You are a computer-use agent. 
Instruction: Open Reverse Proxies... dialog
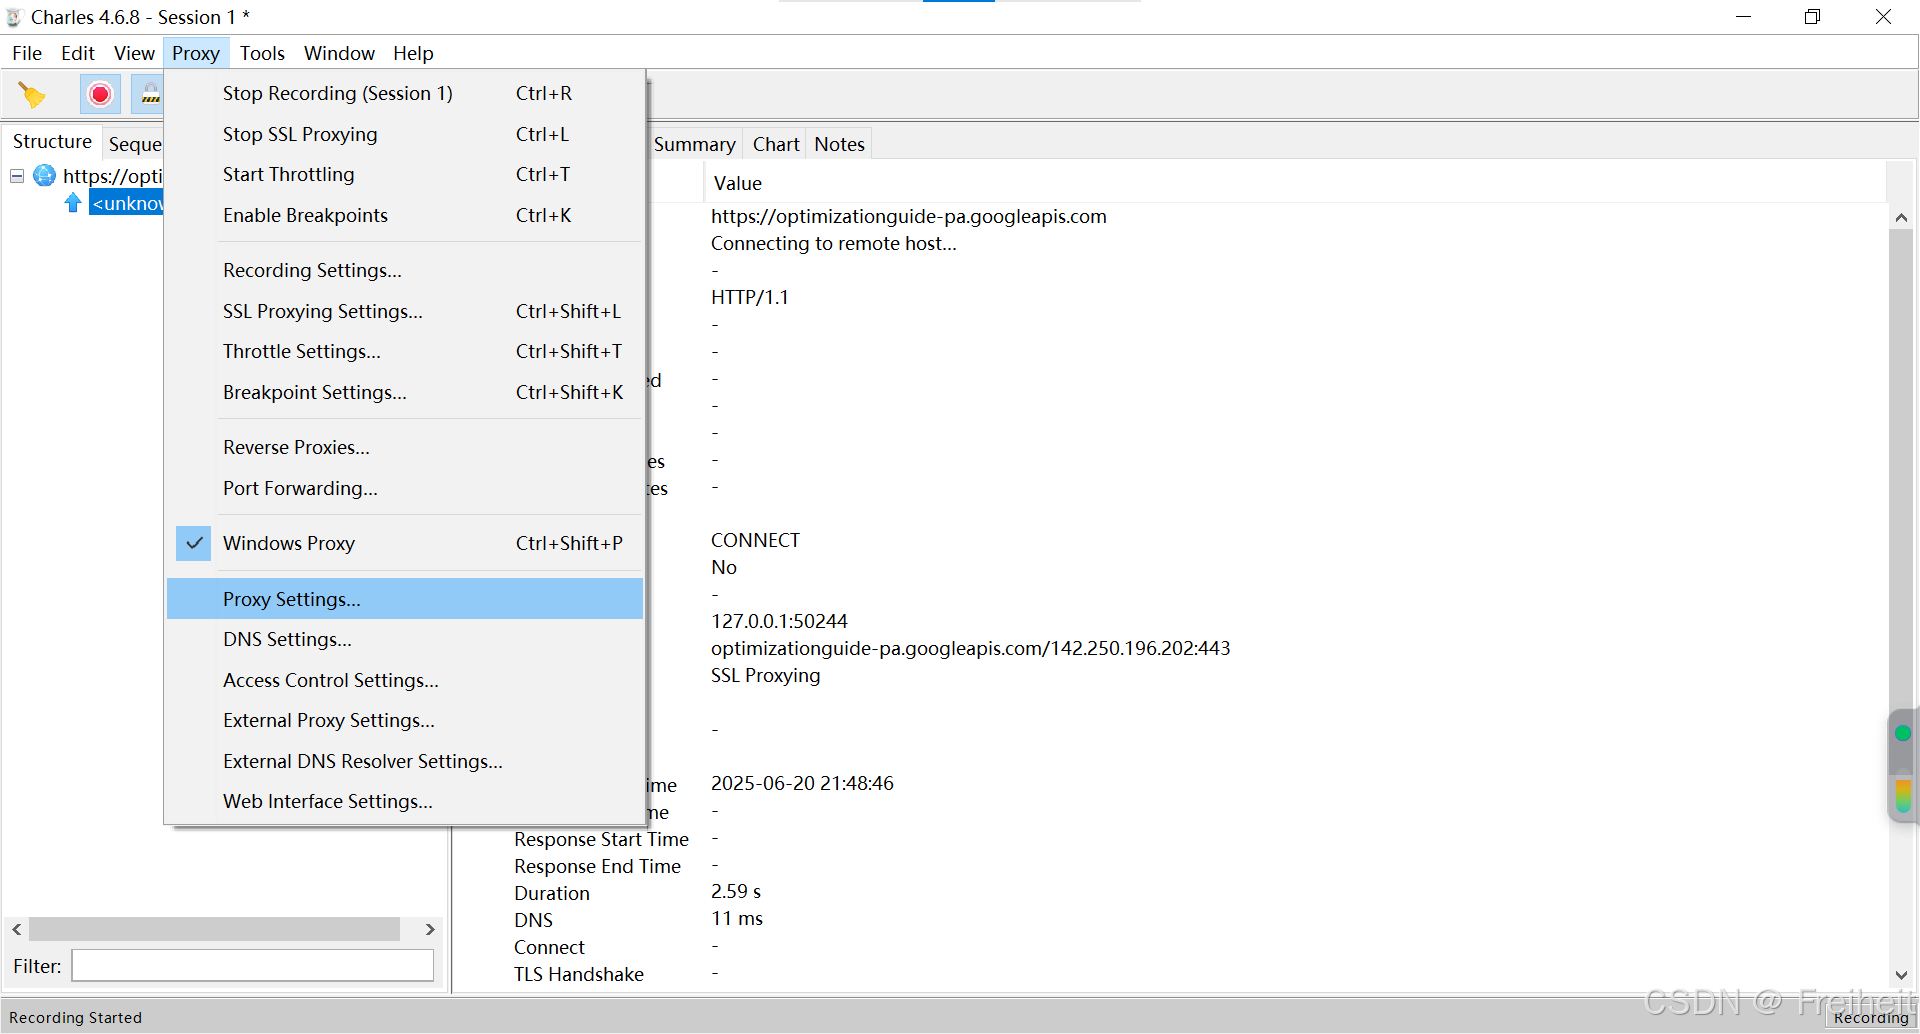click(x=404, y=447)
